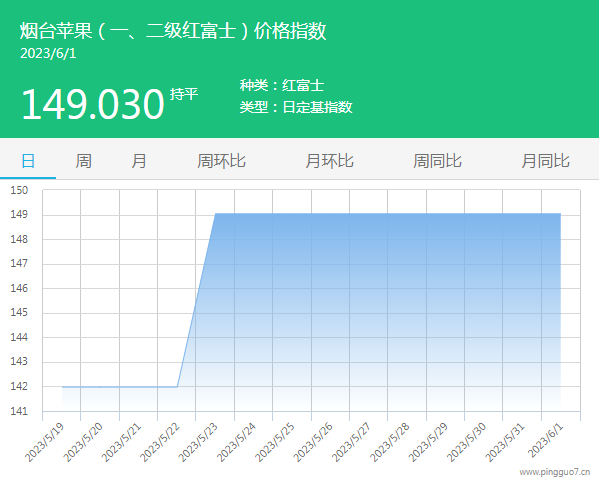Select the 日 daily tab
This screenshot has width=599, height=479.
point(28,161)
